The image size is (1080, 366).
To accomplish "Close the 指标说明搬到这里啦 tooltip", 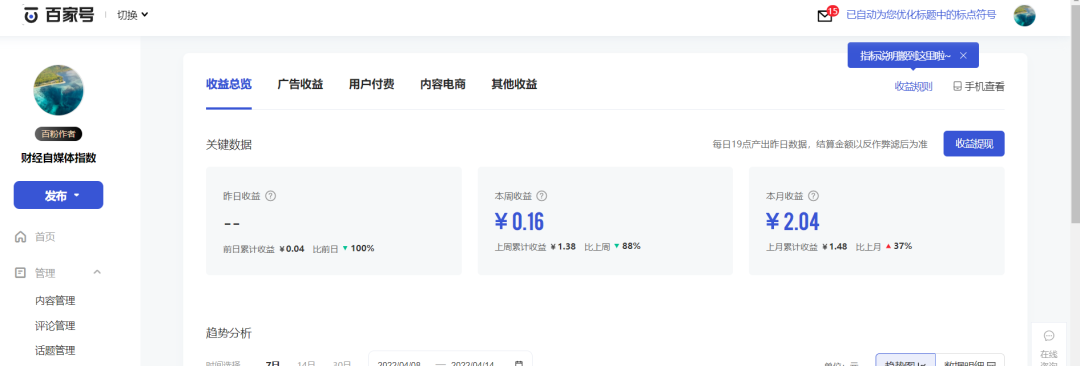I will [964, 55].
